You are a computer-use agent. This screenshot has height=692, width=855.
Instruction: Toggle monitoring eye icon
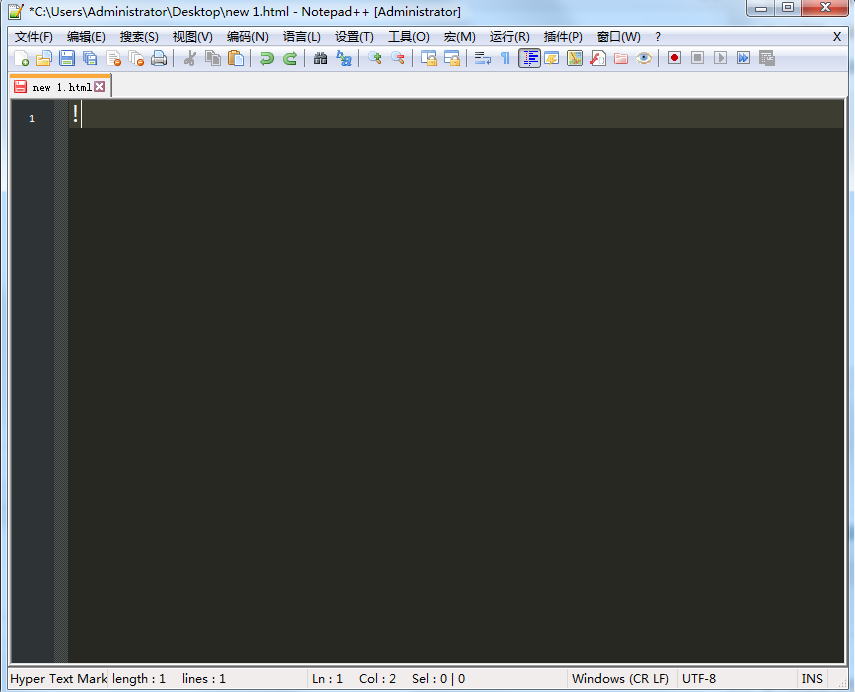click(x=643, y=58)
